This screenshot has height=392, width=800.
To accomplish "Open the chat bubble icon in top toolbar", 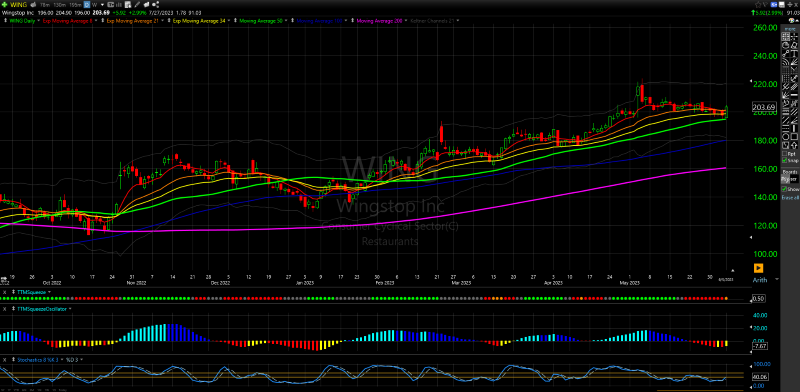I will [146, 5].
